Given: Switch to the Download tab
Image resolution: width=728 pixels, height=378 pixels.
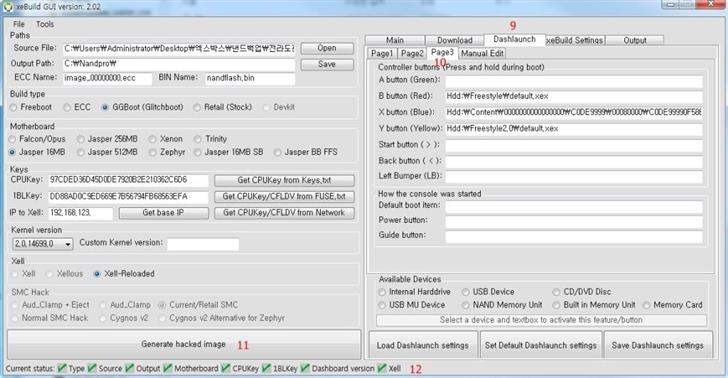Looking at the screenshot, I should pyautogui.click(x=455, y=40).
